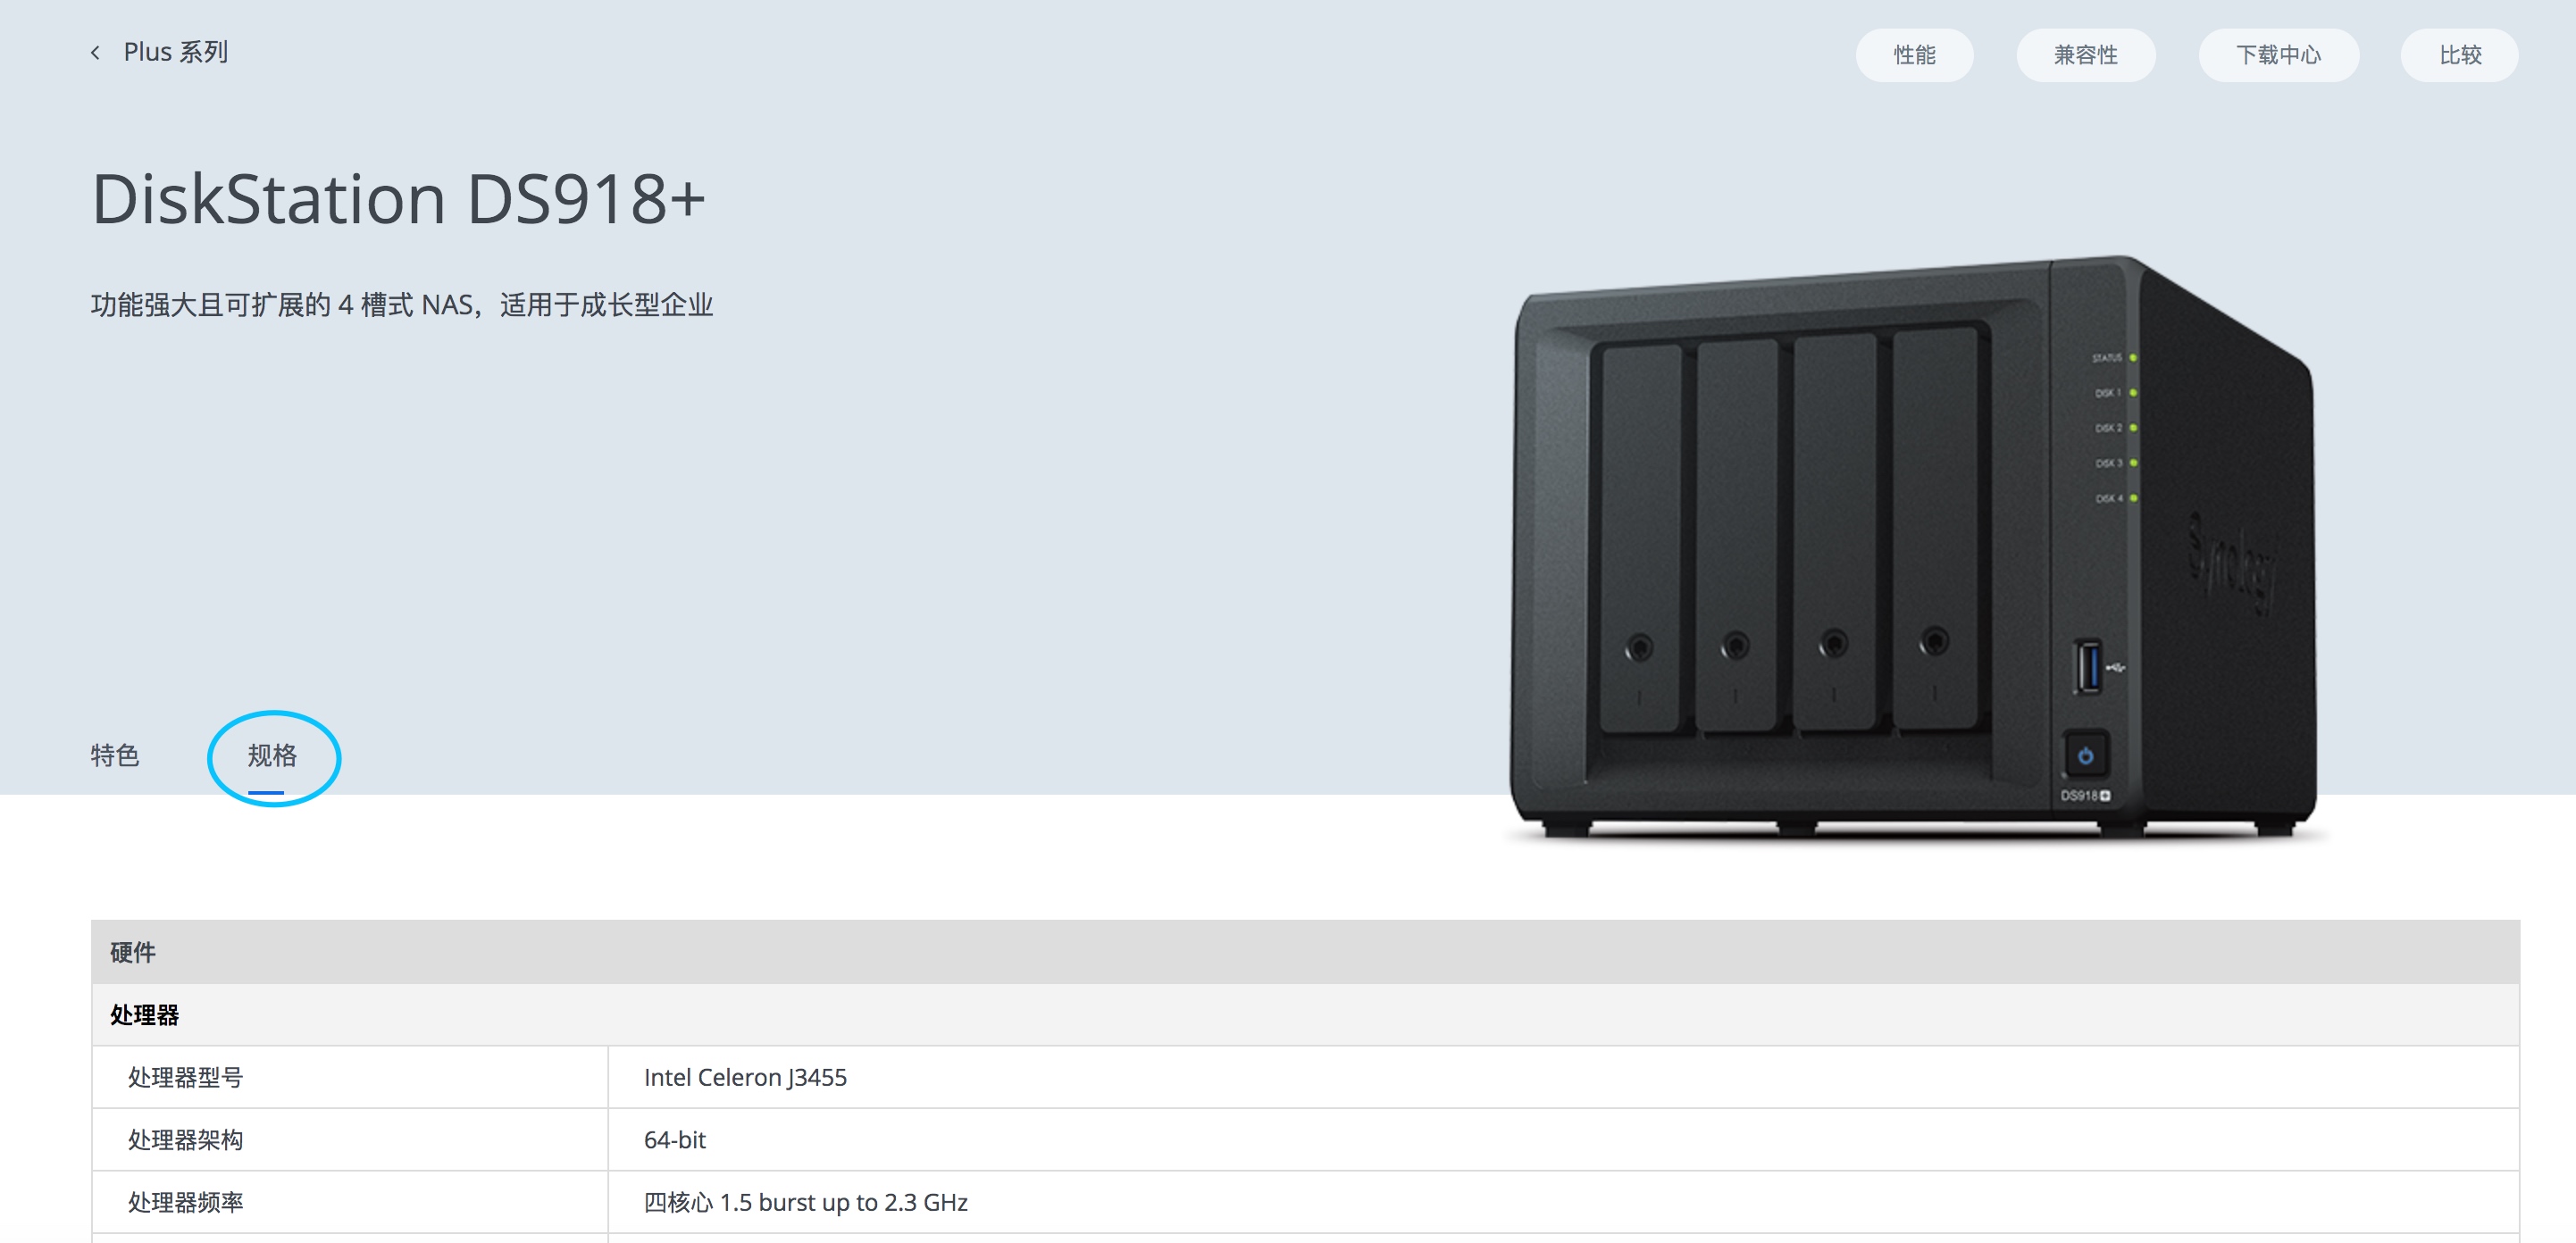Click the Intel Celeron J3455 cell
Screen dimensions: 2576x1243
1563,1077
